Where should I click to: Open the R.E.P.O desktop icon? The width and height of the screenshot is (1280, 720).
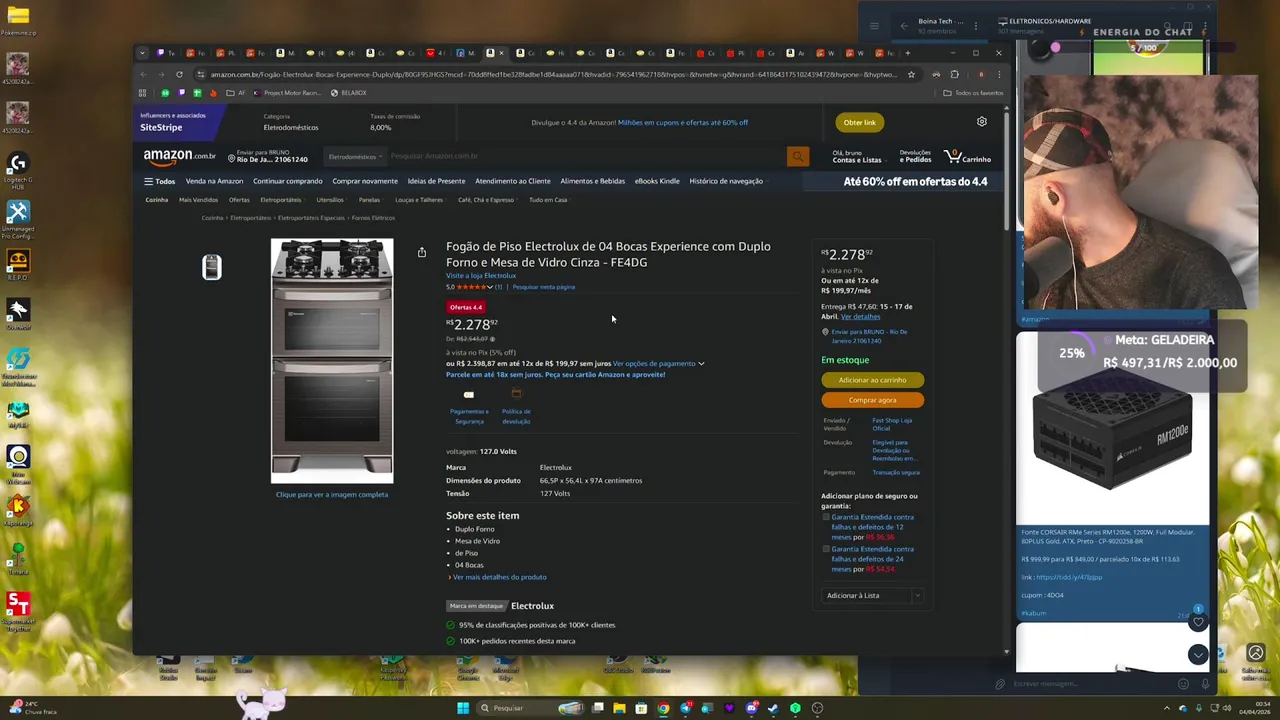[17, 263]
